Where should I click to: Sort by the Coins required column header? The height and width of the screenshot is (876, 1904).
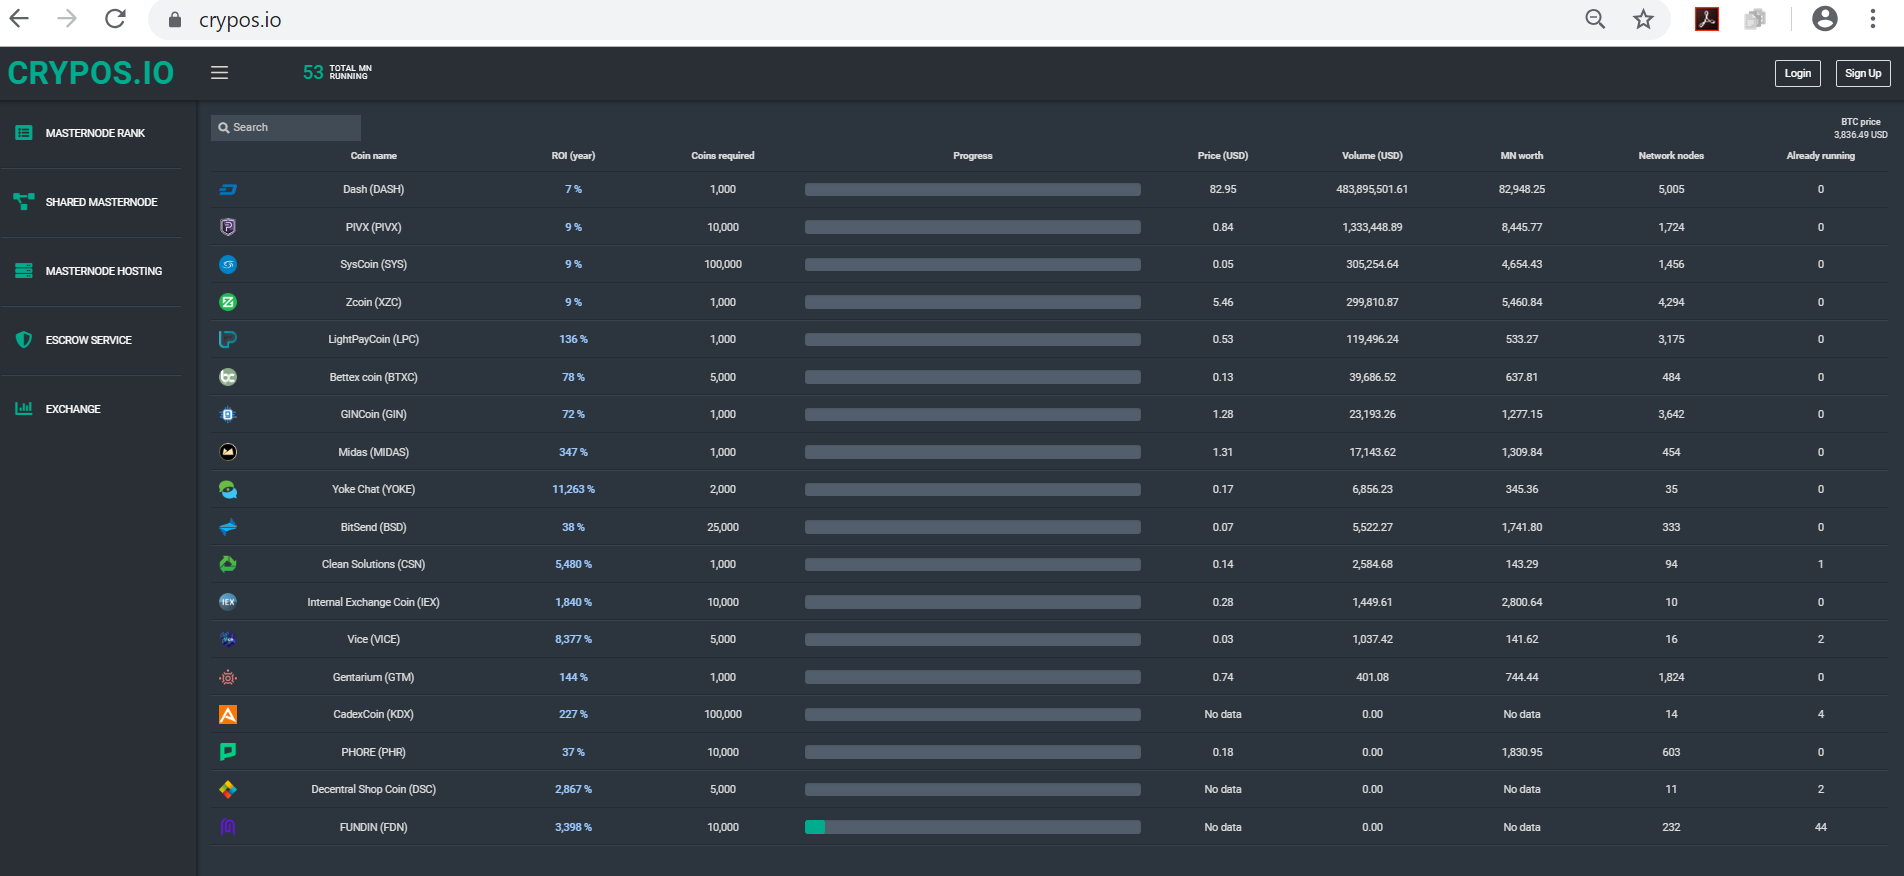[723, 156]
